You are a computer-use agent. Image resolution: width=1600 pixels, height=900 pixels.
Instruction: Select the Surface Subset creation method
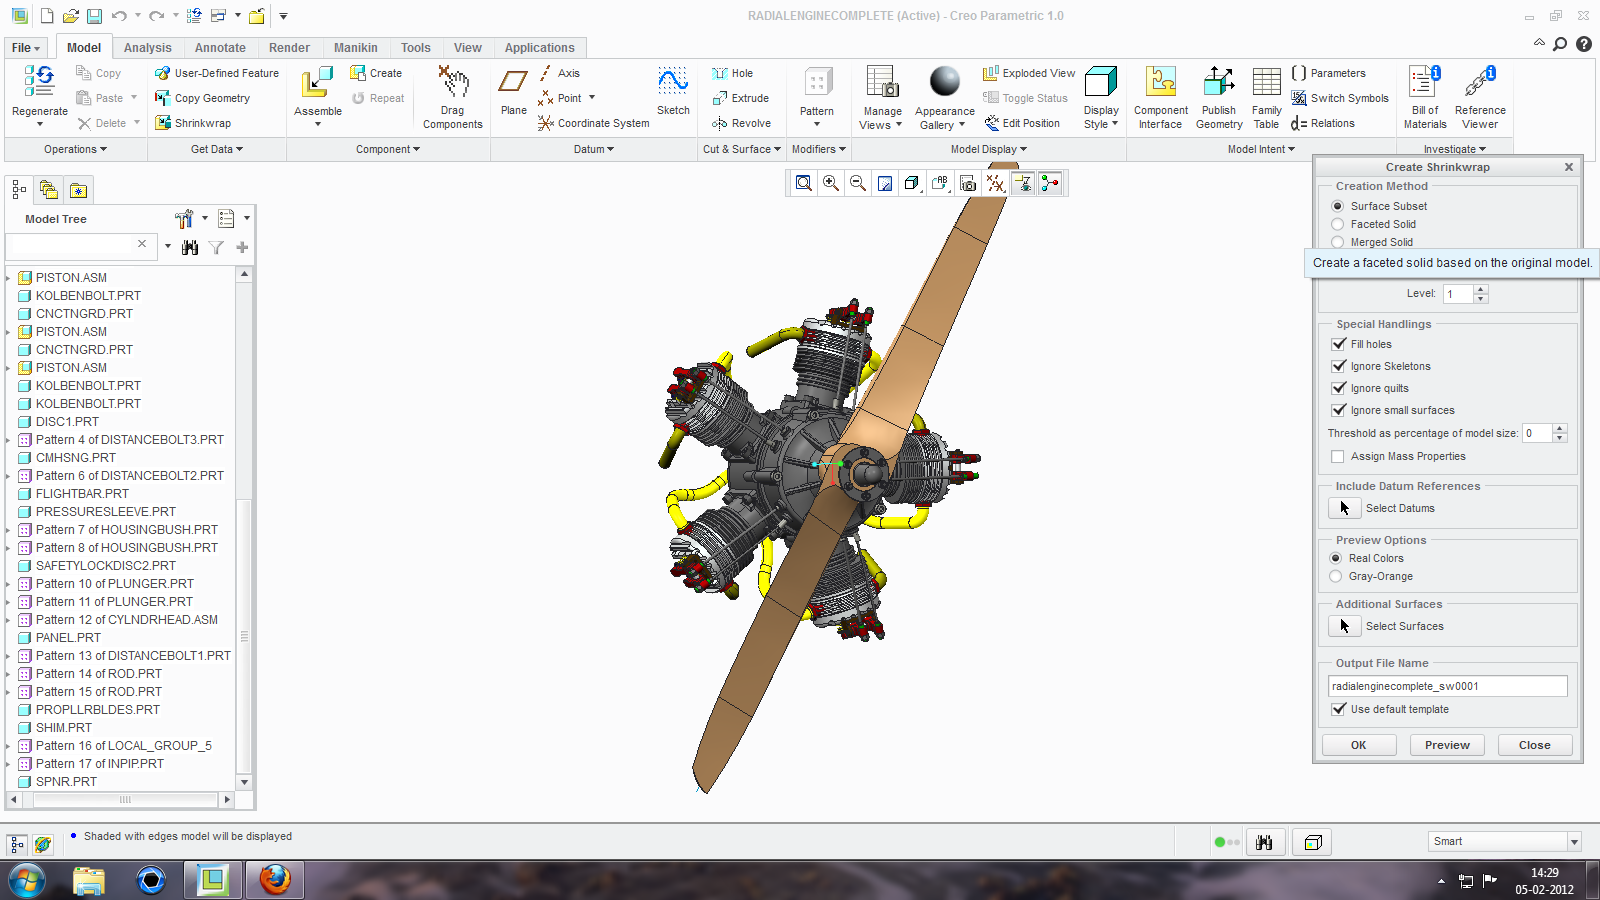[1337, 206]
